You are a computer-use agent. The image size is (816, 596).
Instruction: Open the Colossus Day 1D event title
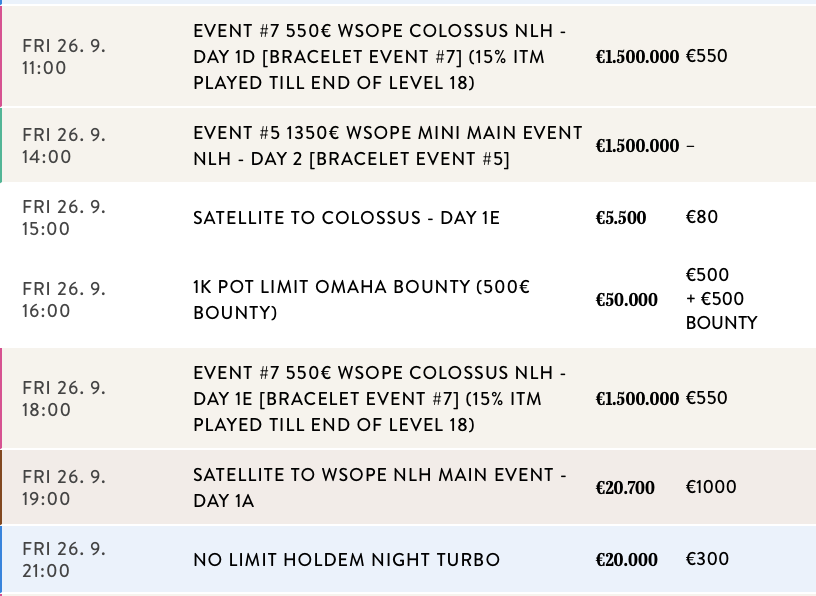point(380,57)
